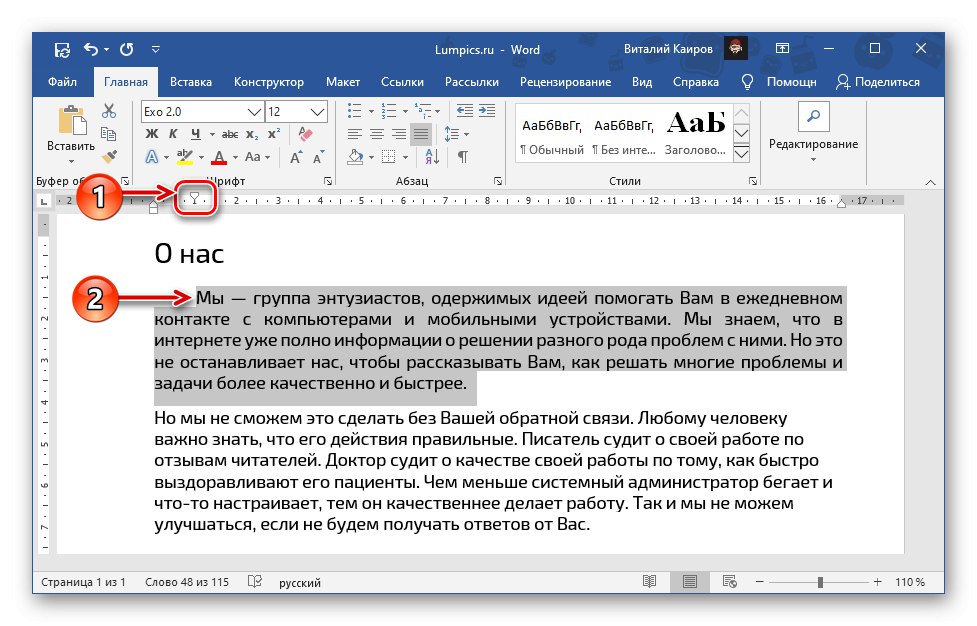Image resolution: width=977 pixels, height=626 pixels.
Task: Click the Clear Formatting eraser icon
Action: (306, 134)
